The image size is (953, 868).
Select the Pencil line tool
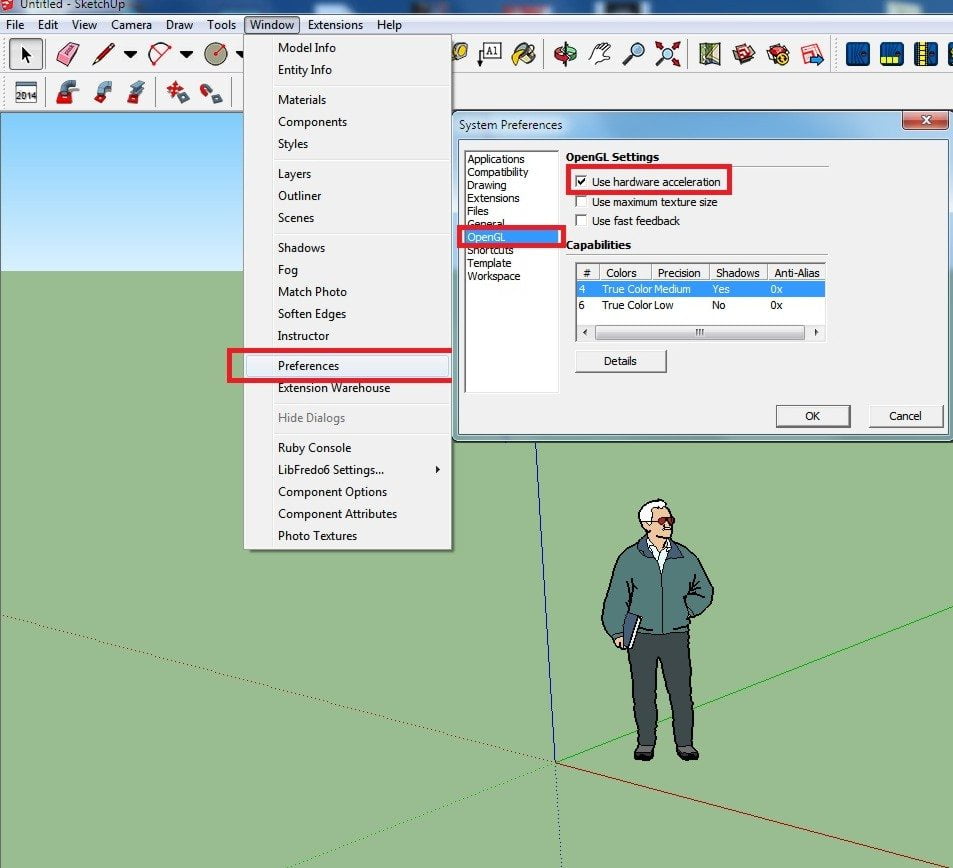[104, 54]
